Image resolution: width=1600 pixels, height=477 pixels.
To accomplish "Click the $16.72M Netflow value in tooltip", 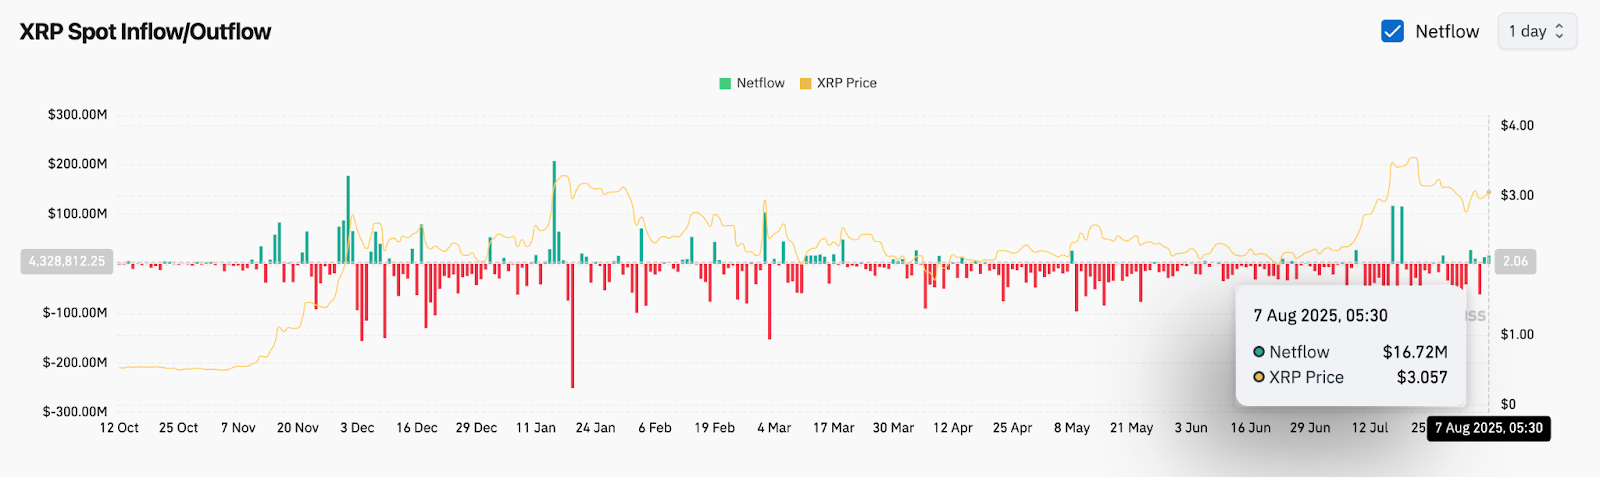I will point(1414,352).
